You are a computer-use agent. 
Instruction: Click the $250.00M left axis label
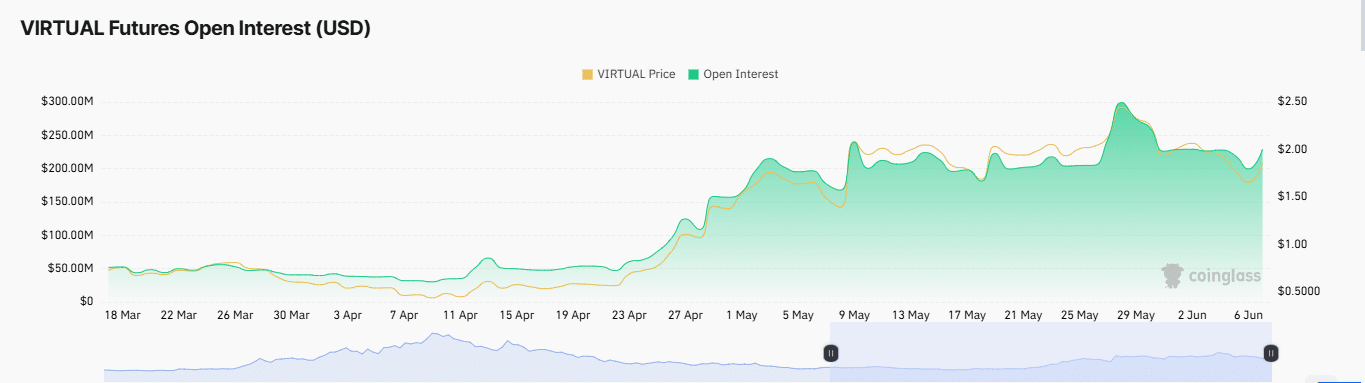pos(67,135)
